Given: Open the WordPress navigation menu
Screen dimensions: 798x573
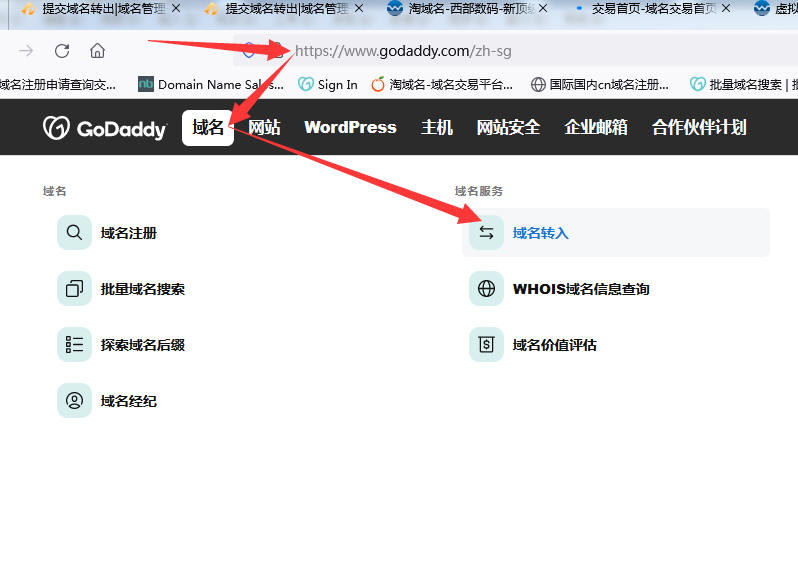Looking at the screenshot, I should pyautogui.click(x=350, y=128).
